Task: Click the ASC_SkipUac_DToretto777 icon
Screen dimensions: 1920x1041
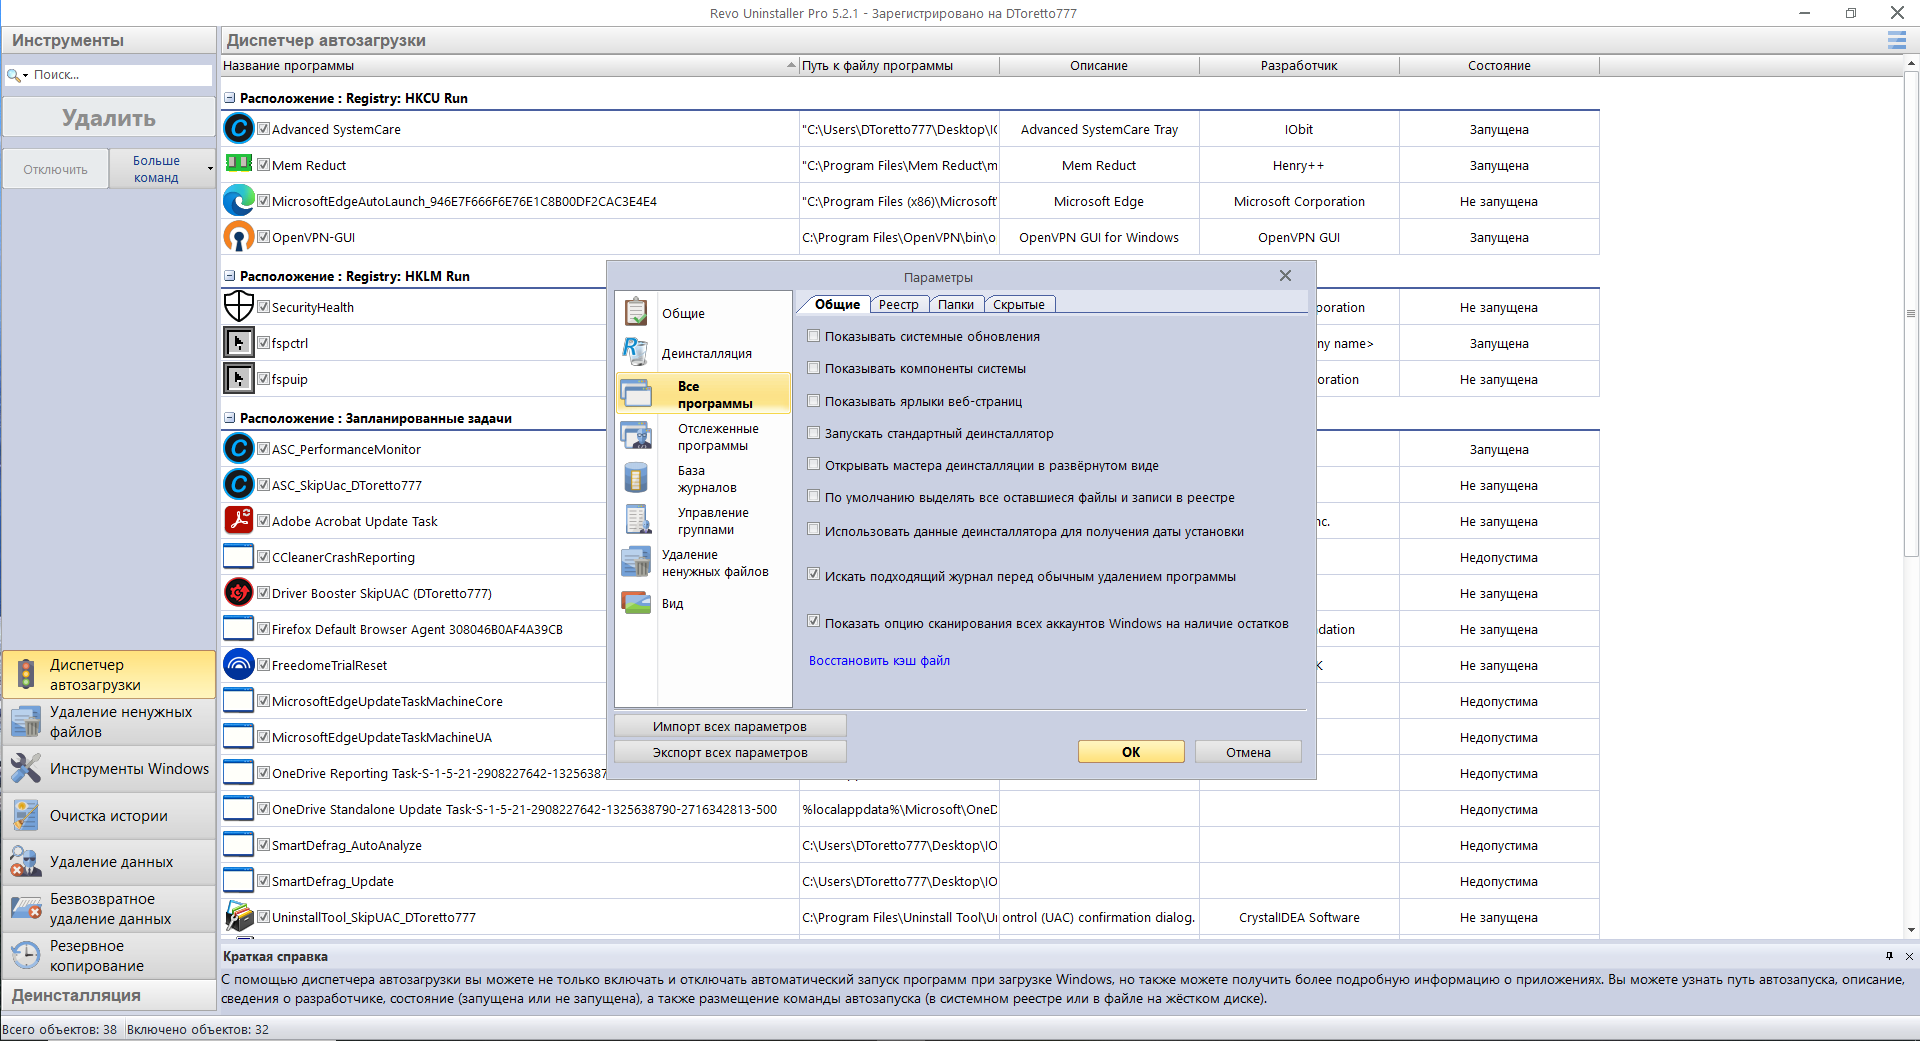Action: 238,485
